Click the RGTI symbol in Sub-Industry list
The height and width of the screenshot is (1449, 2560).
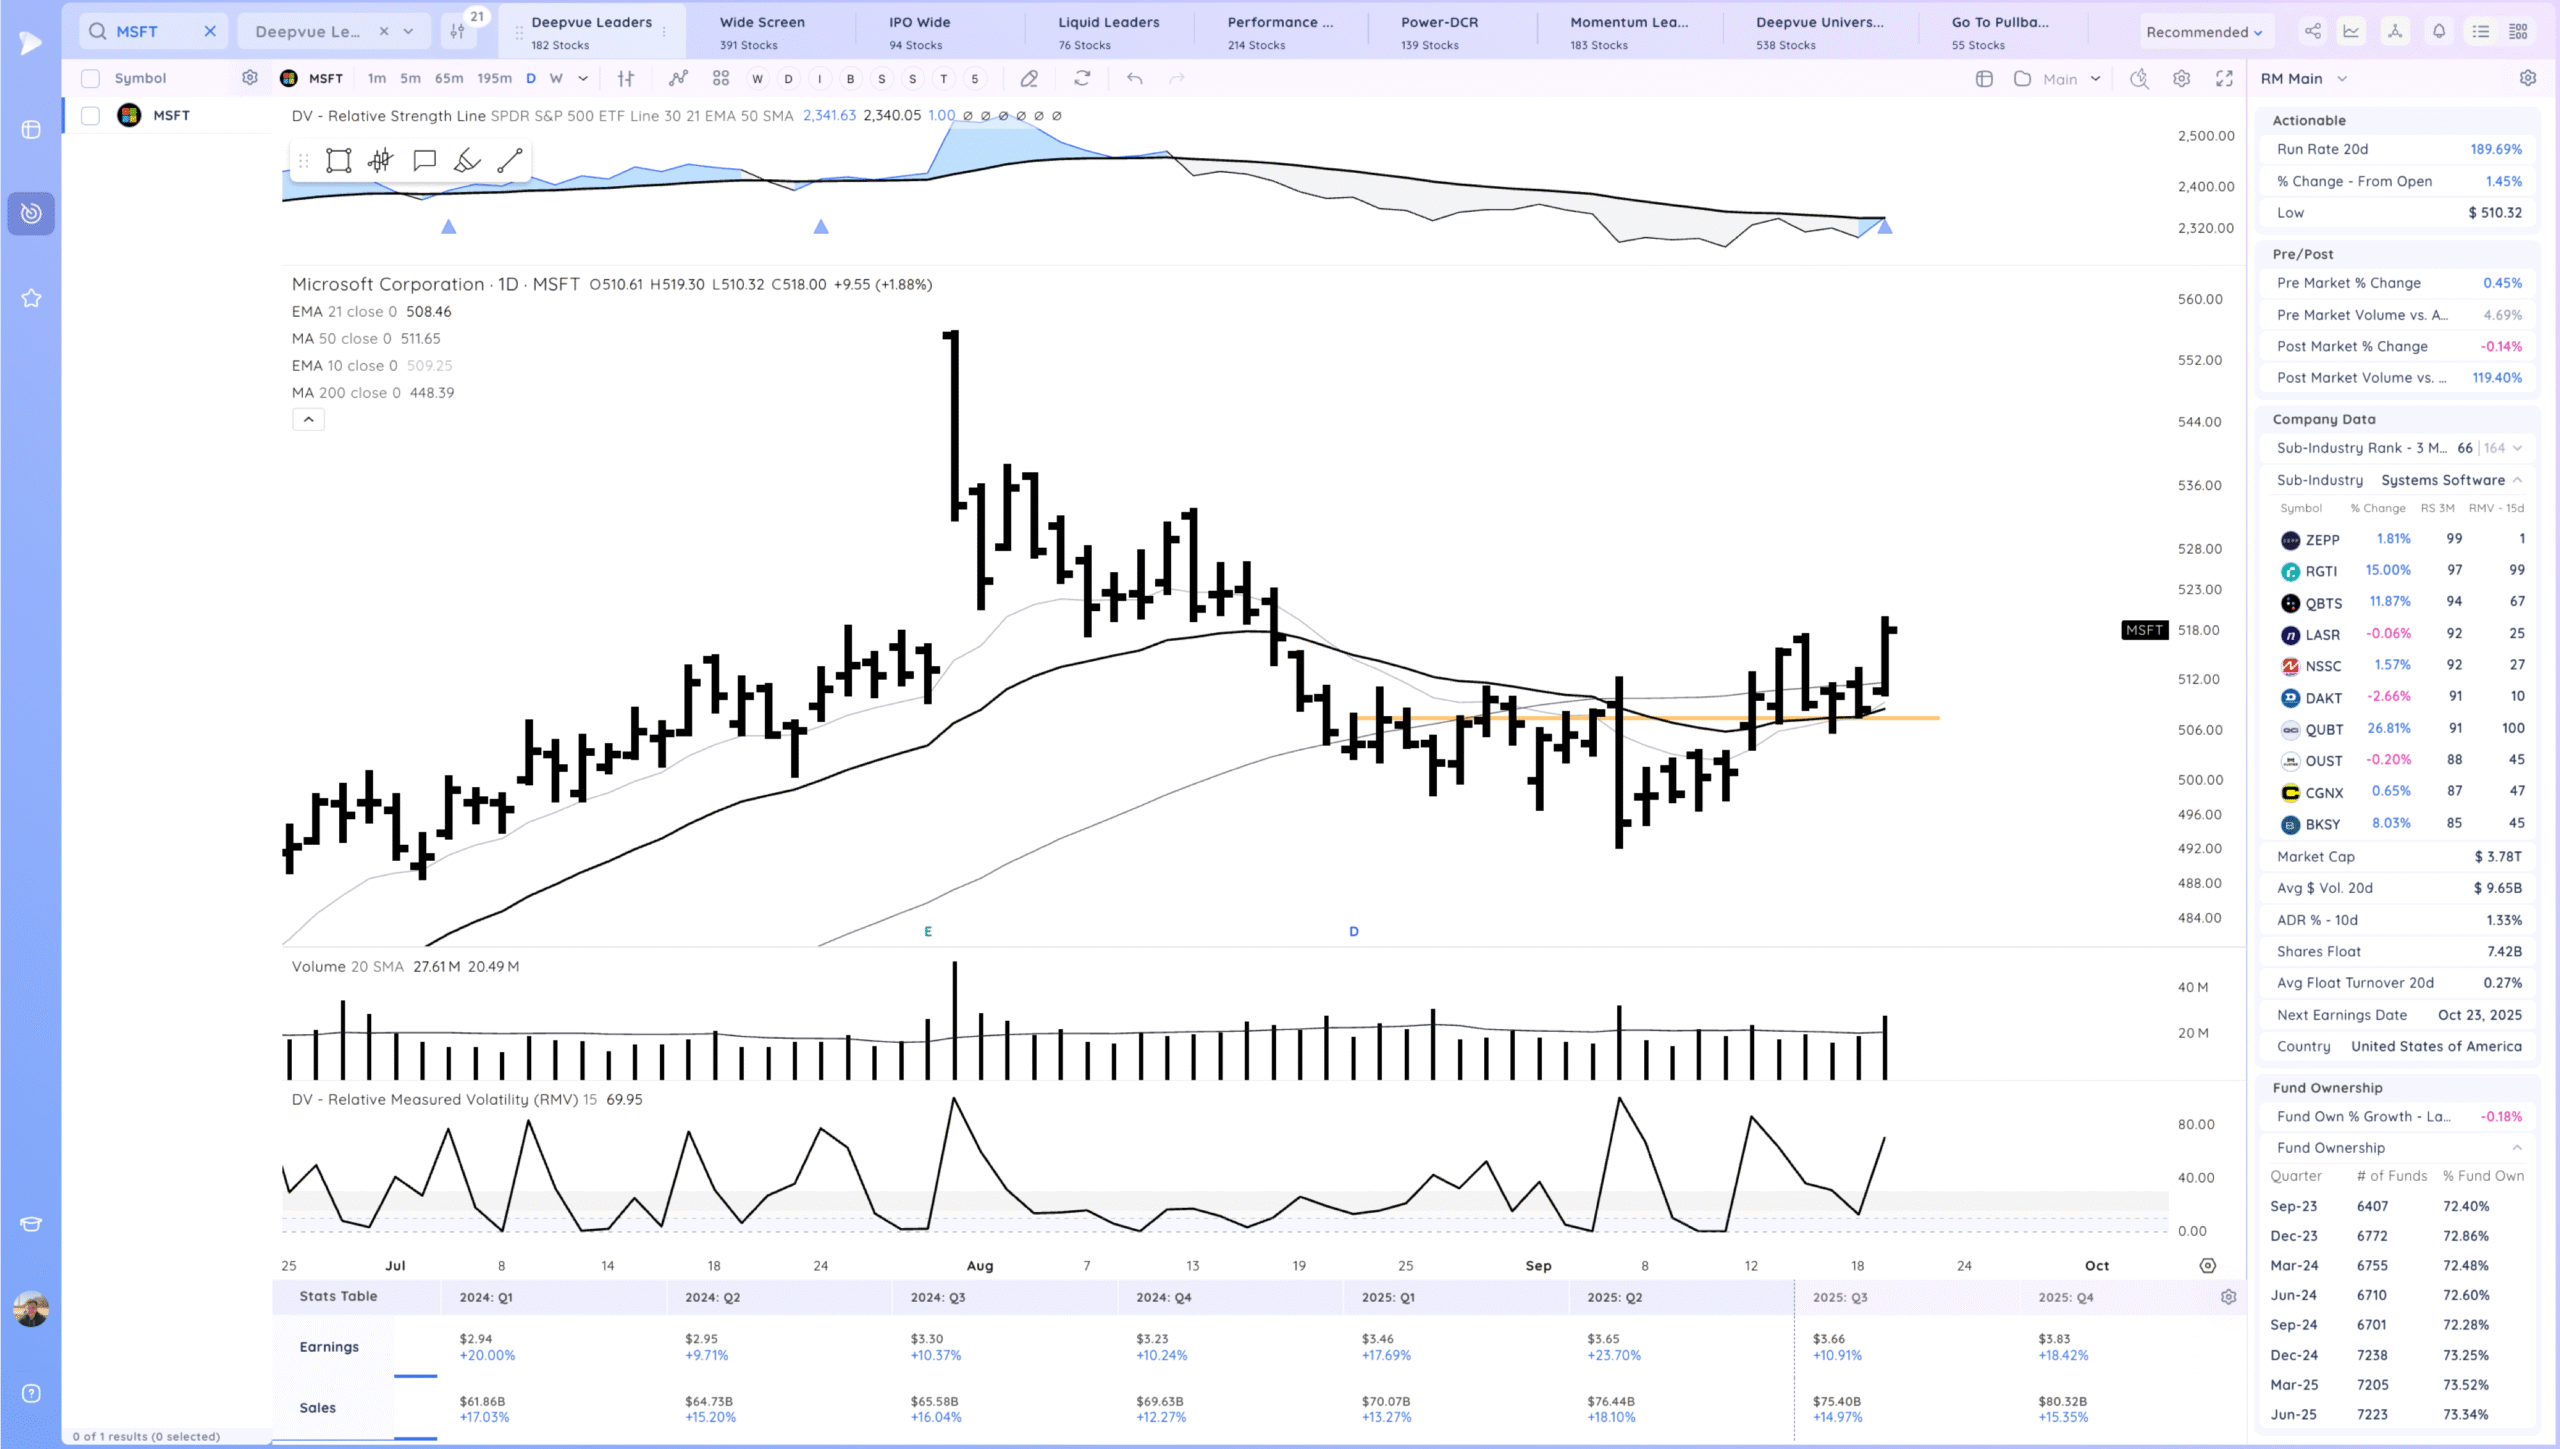tap(2321, 571)
